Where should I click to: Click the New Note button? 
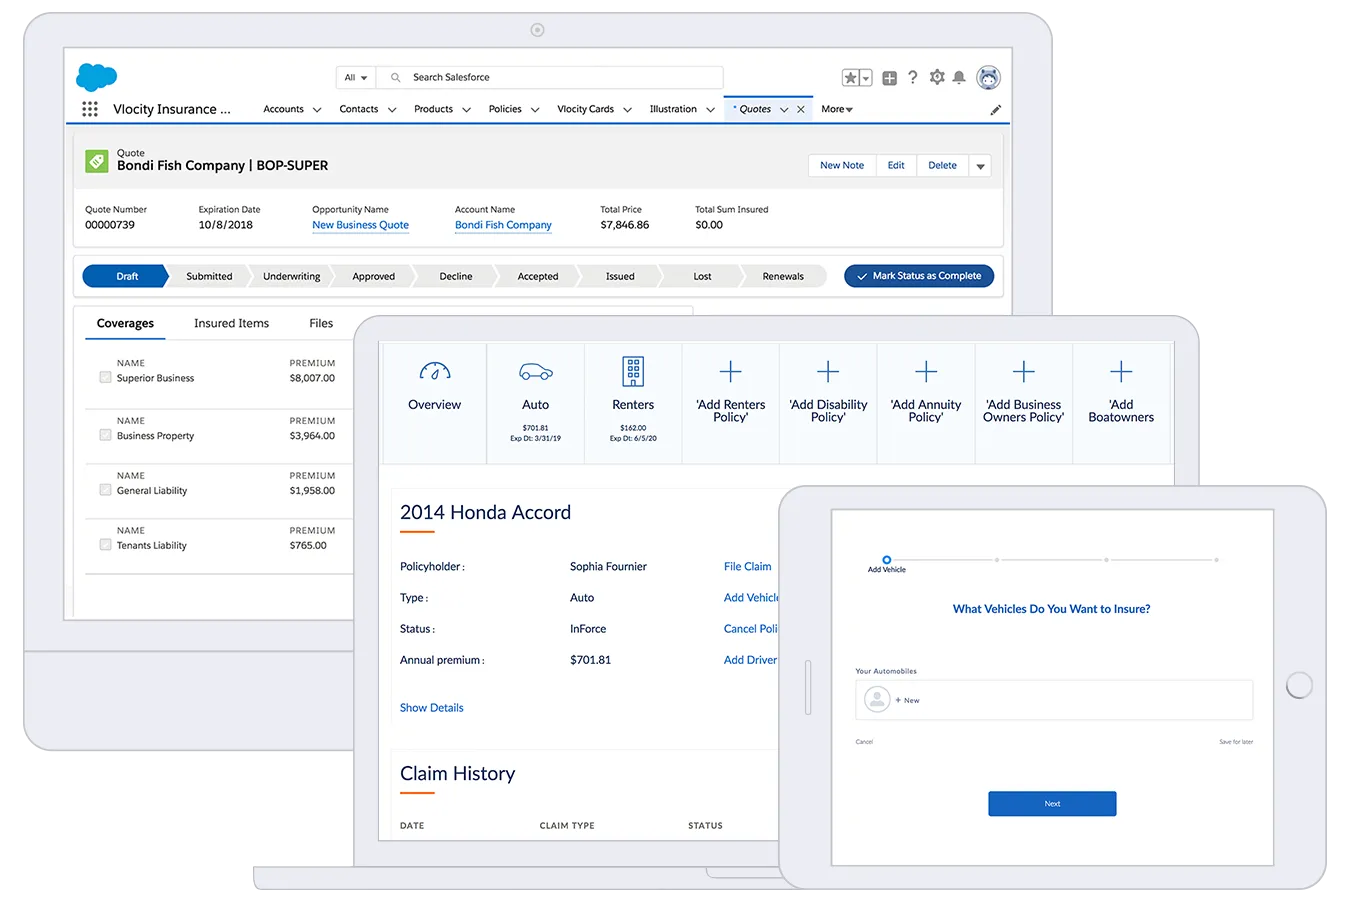(842, 166)
